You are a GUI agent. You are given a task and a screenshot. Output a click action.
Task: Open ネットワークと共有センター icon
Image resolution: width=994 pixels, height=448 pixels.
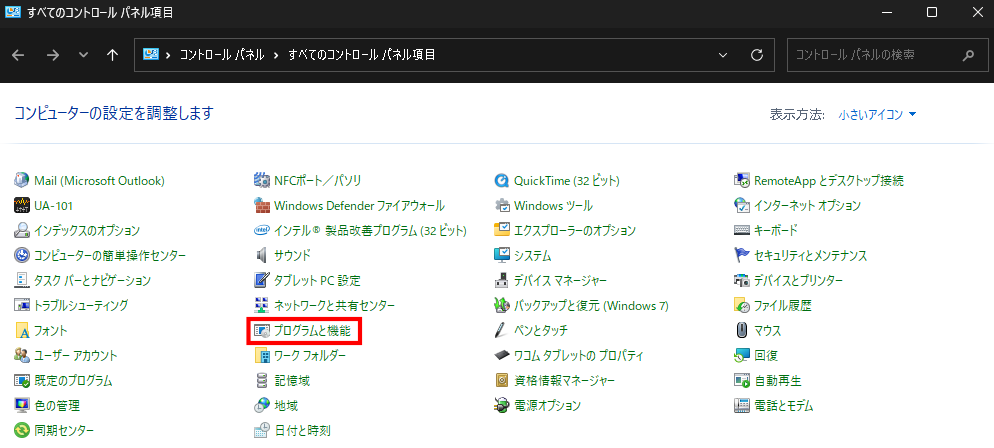tap(262, 305)
